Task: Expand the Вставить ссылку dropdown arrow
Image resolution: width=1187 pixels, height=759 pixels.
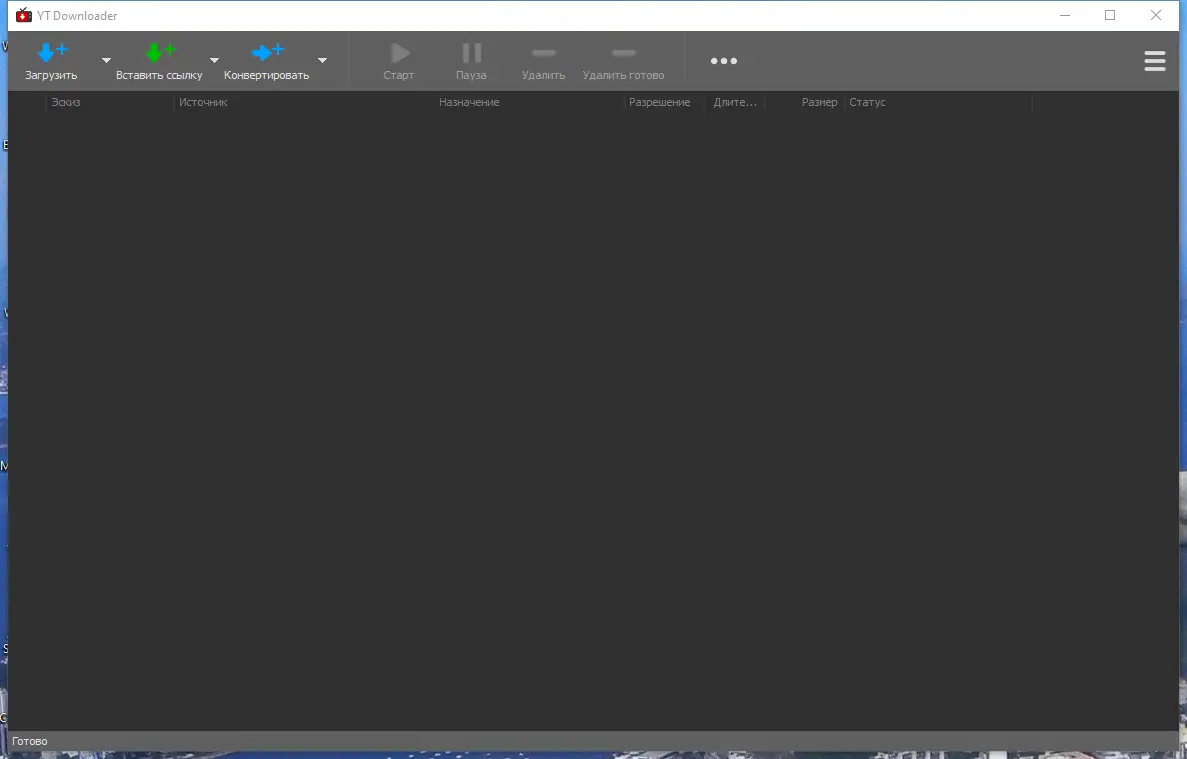Action: pyautogui.click(x=214, y=61)
